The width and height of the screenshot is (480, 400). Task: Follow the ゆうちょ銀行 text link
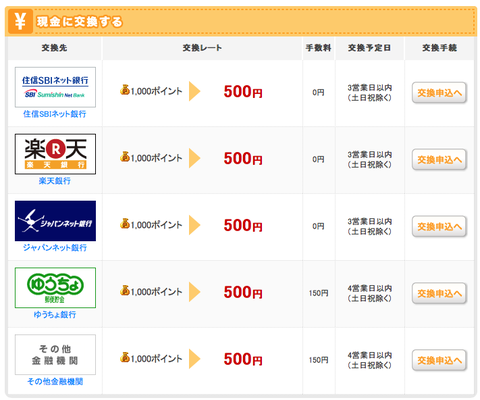pos(55,315)
